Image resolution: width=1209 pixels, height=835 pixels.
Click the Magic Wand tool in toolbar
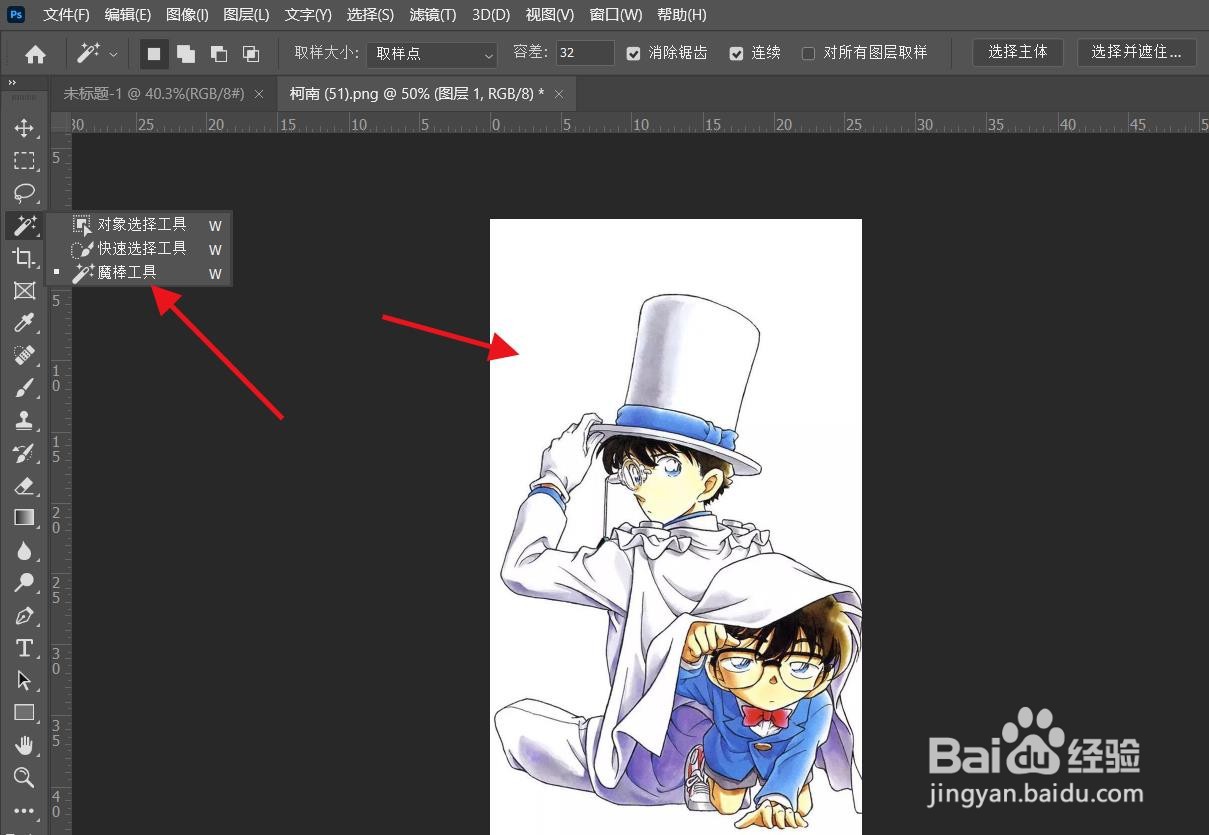click(x=24, y=225)
